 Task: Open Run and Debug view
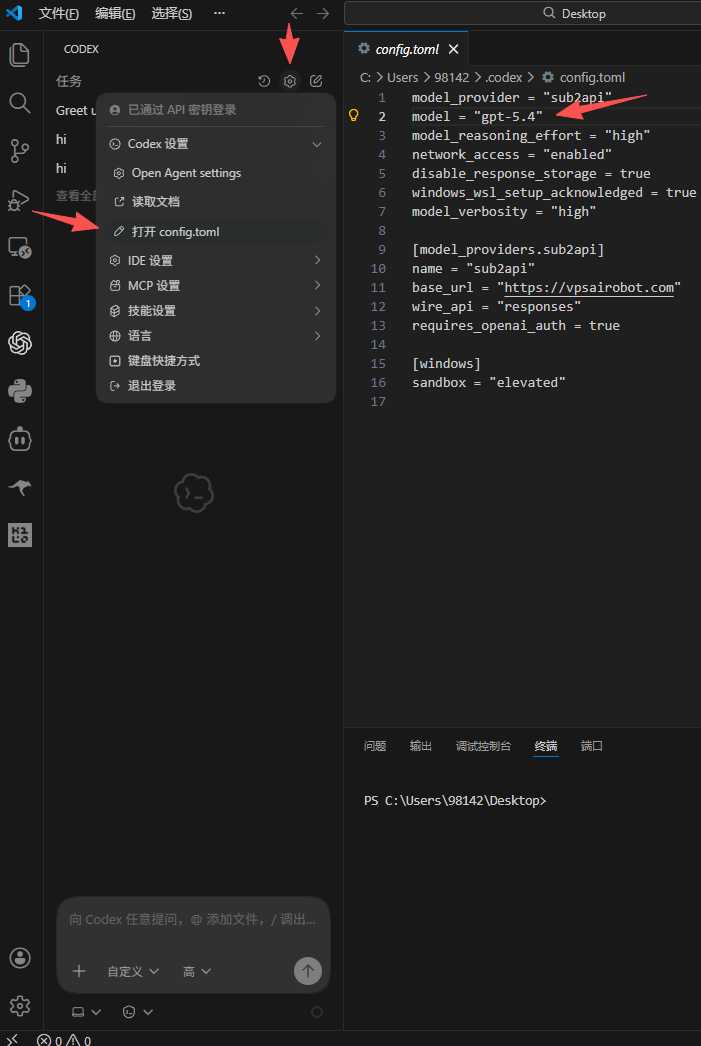click(x=20, y=199)
